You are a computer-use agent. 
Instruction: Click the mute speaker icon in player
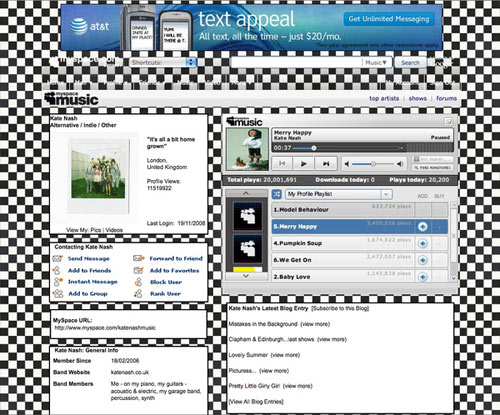347,164
